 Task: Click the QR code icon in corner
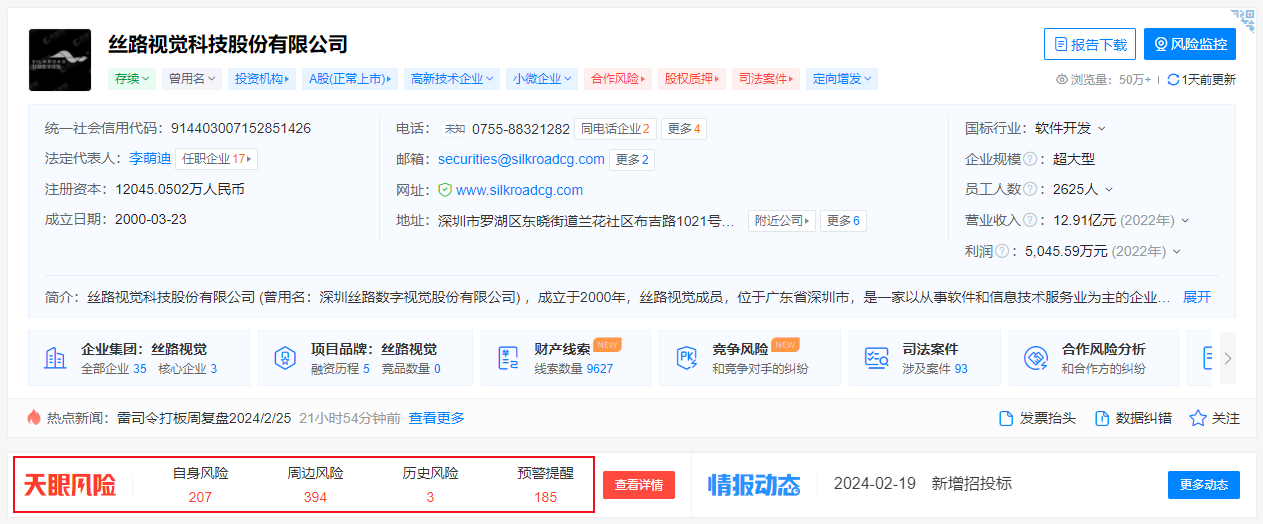point(1243,20)
